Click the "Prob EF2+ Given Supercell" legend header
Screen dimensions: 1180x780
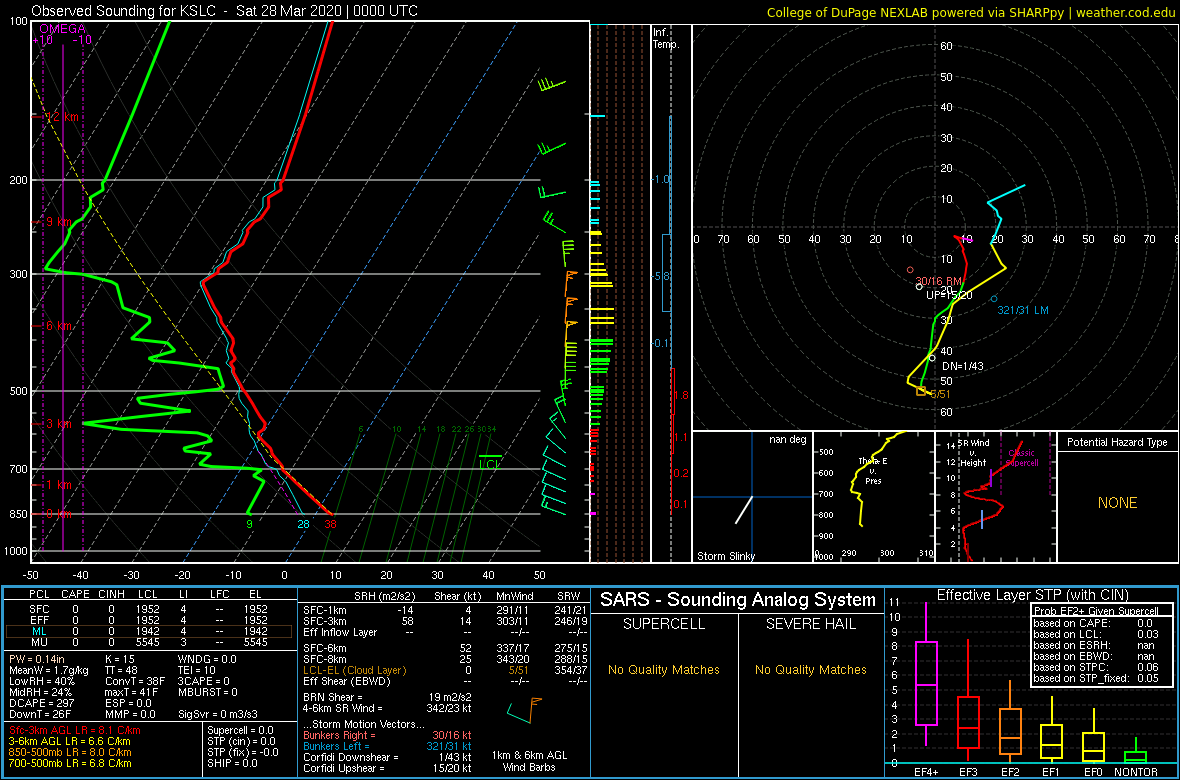coord(1096,611)
